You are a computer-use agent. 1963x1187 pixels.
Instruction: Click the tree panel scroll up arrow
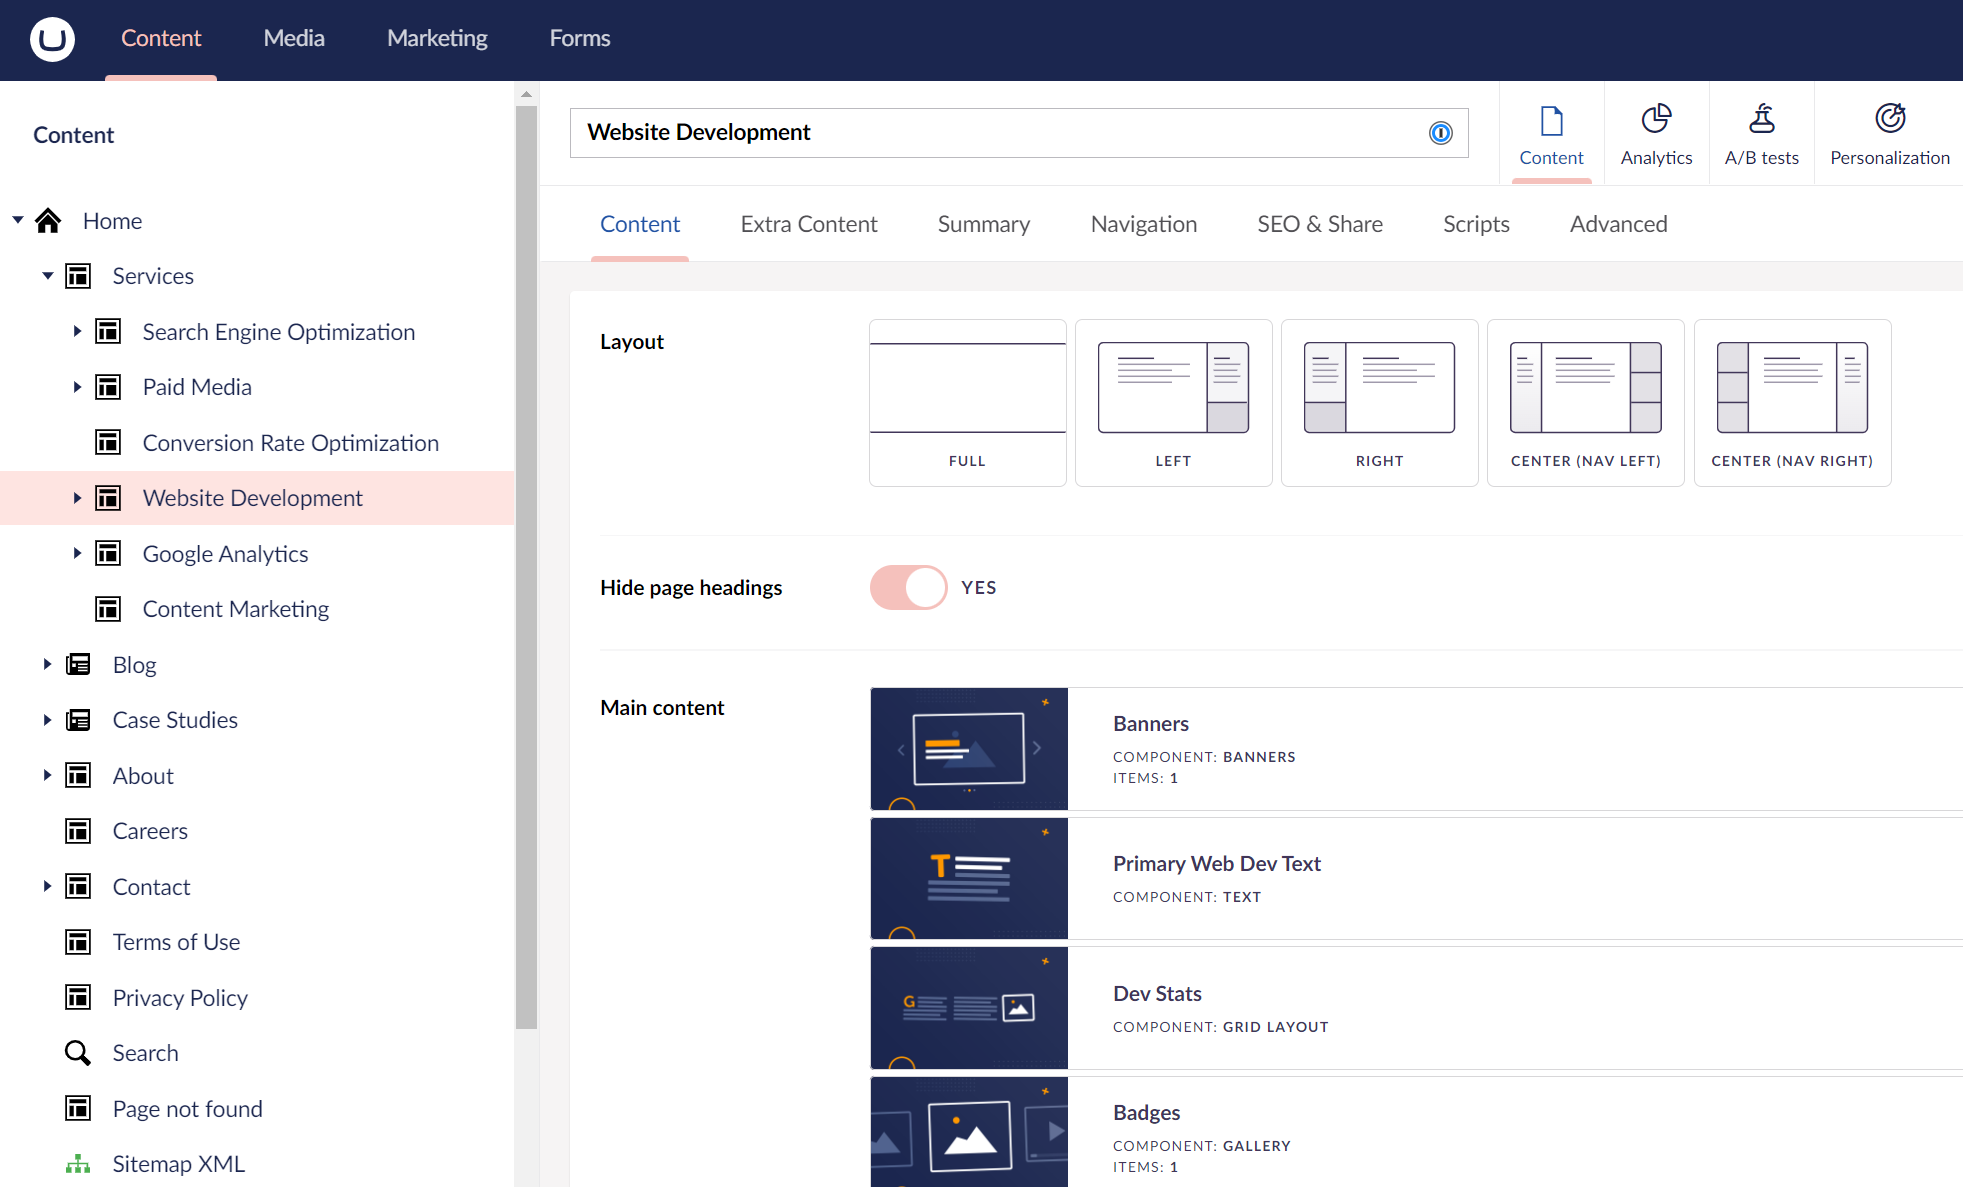coord(526,94)
